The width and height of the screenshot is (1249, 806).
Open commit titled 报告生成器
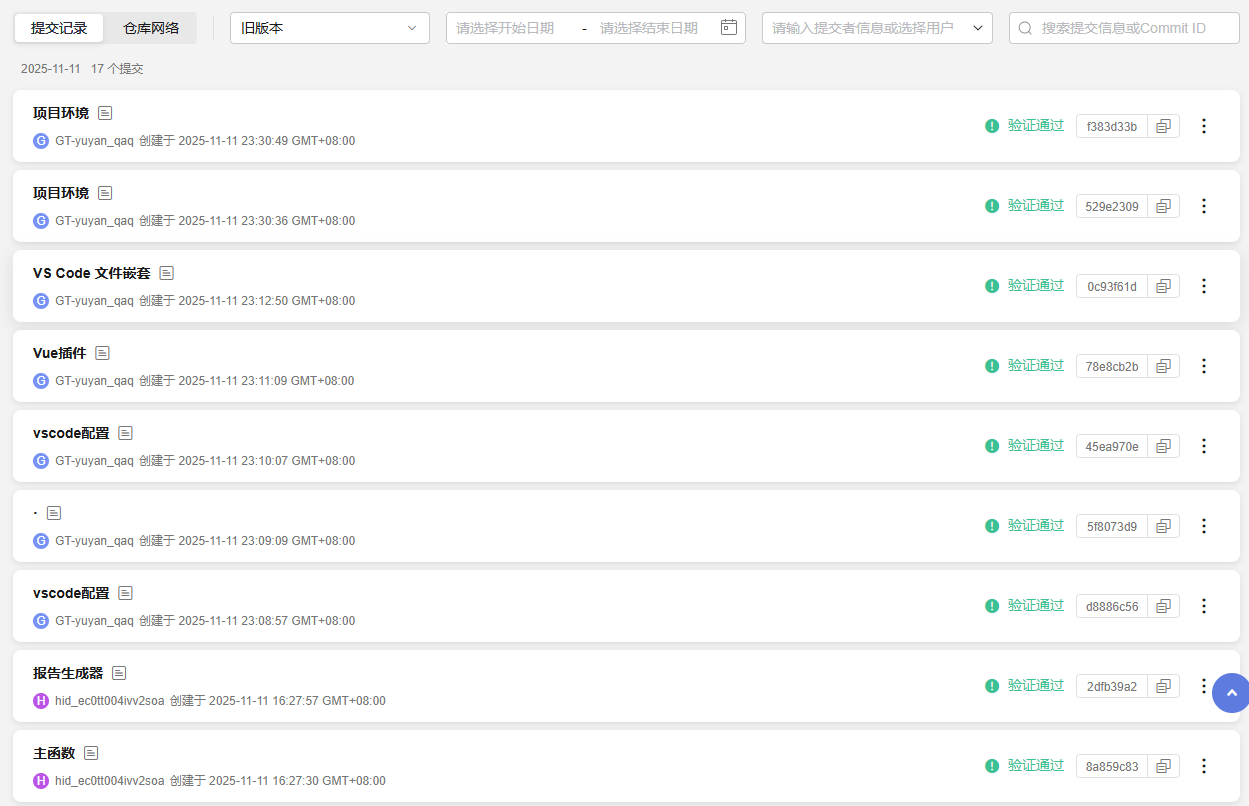coord(68,673)
